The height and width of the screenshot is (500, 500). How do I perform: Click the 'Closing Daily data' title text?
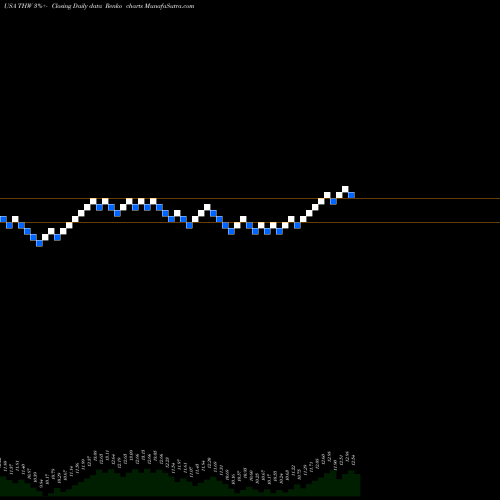[77, 6]
